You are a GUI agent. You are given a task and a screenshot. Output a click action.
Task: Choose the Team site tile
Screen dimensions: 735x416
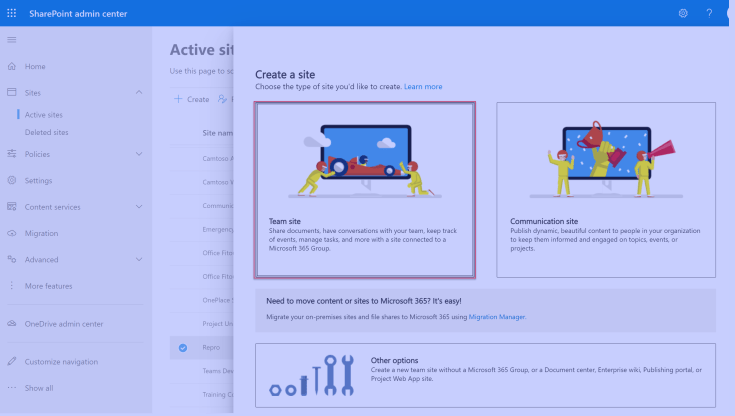click(x=364, y=190)
